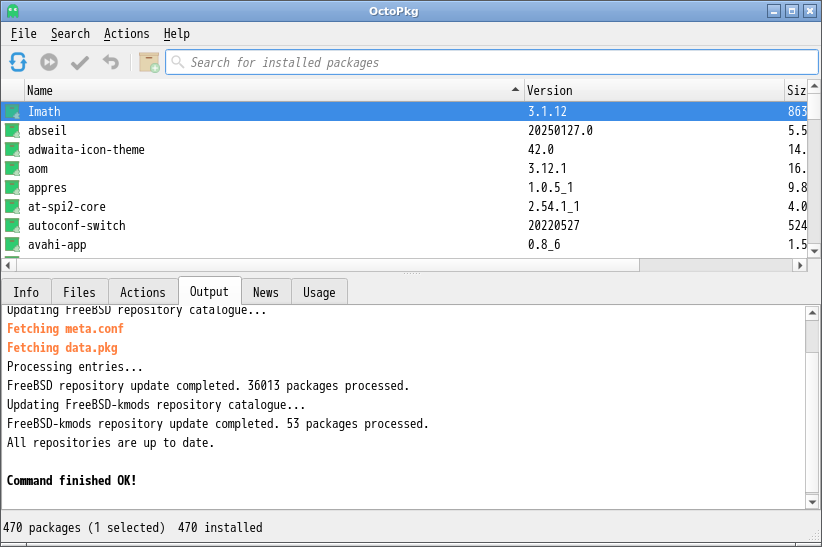Click the package icon beside avahi-app

[x=13, y=244]
